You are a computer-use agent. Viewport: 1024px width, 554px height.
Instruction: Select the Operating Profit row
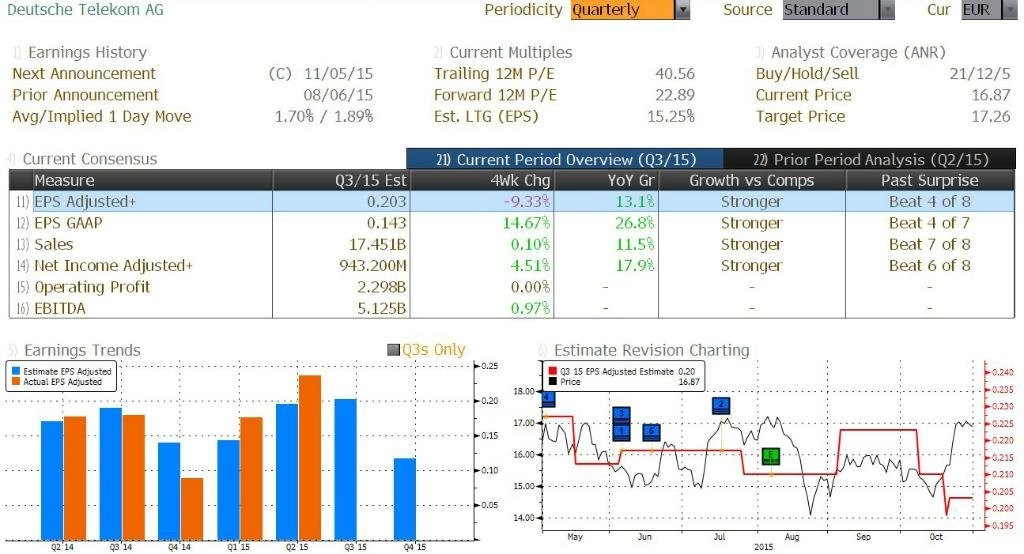click(512, 287)
